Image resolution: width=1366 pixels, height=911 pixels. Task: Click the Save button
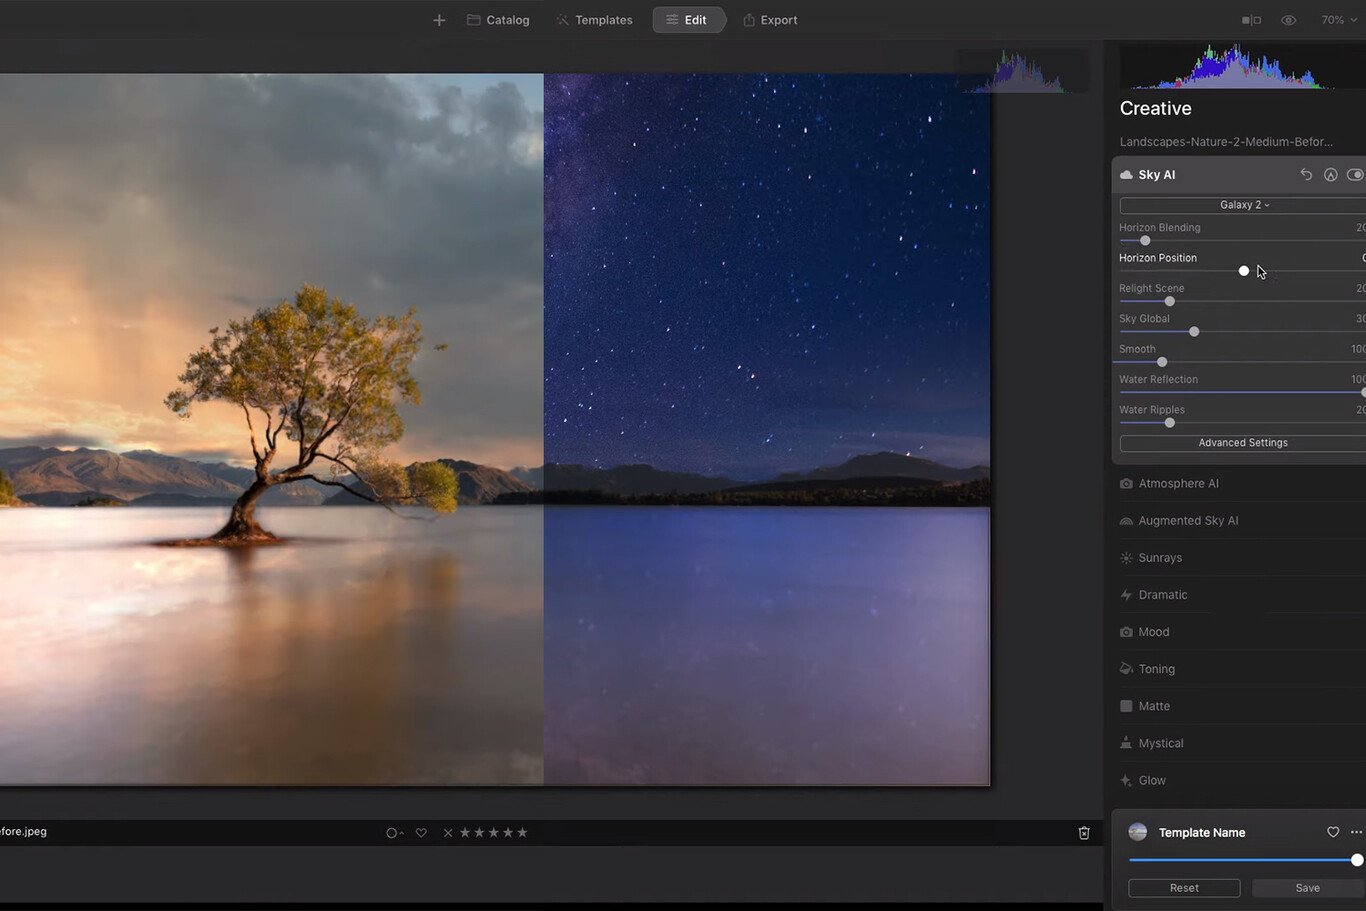point(1308,888)
